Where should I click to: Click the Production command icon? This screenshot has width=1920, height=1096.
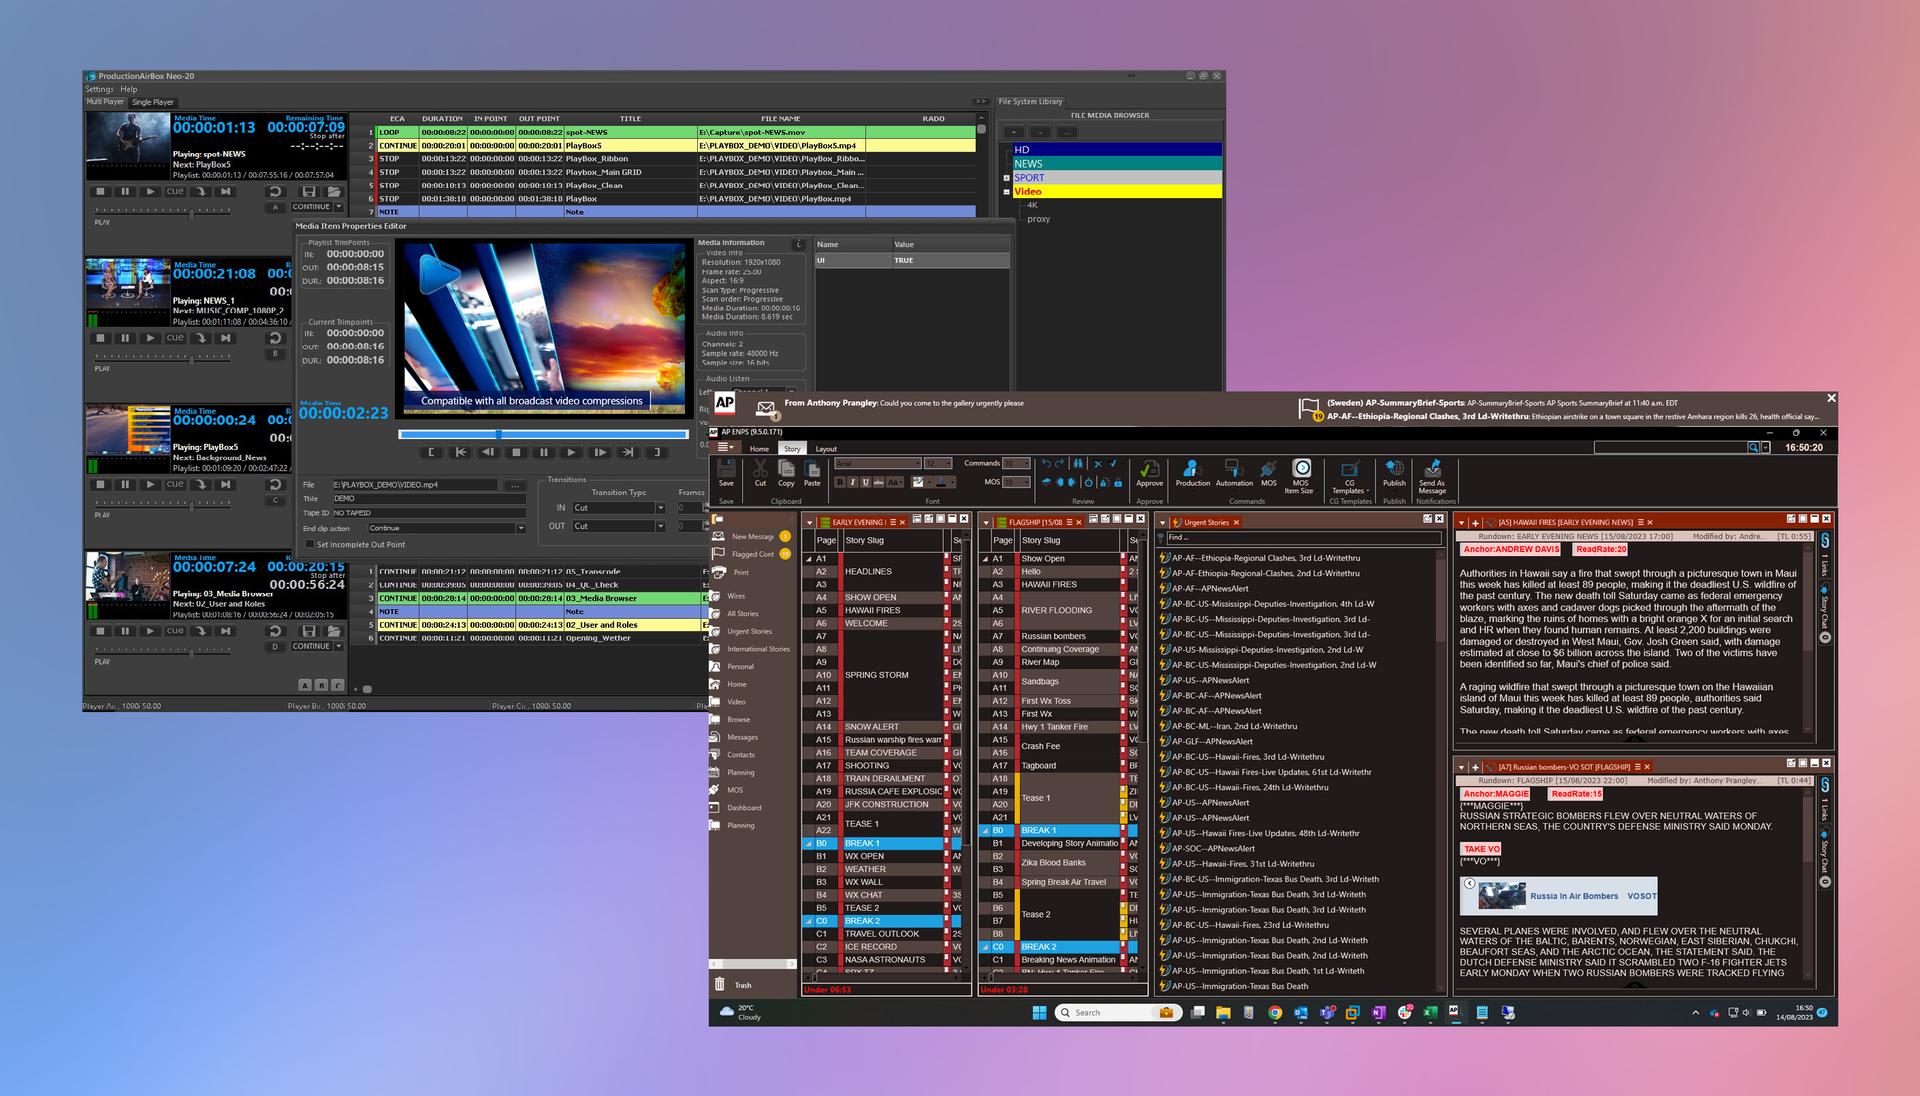(x=1191, y=470)
